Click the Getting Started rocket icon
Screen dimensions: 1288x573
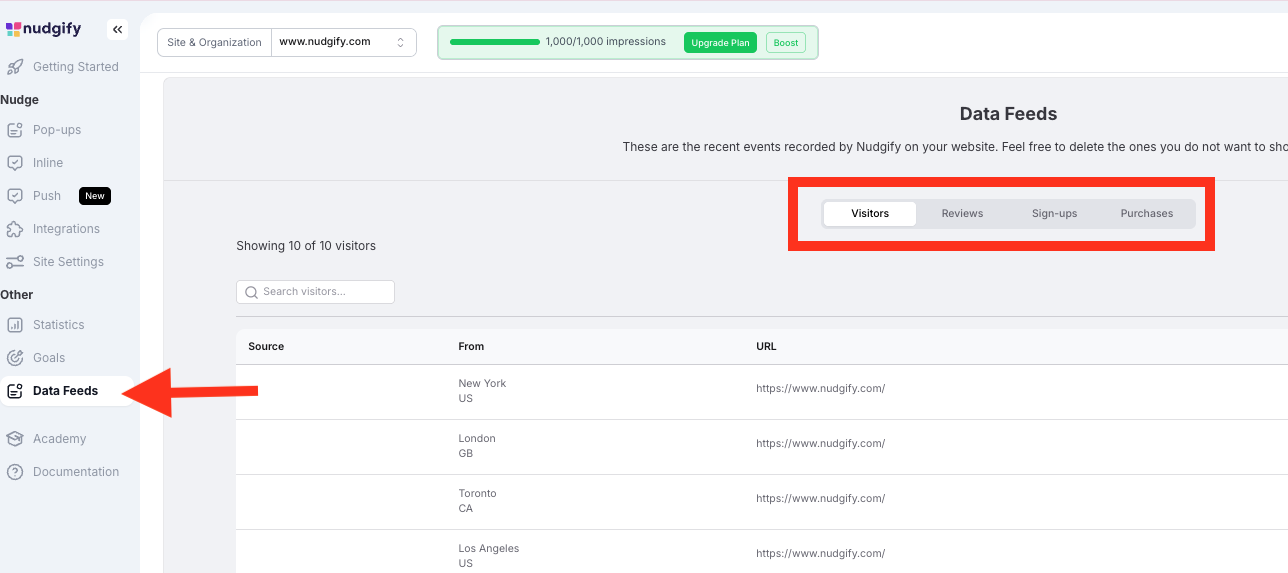15,67
